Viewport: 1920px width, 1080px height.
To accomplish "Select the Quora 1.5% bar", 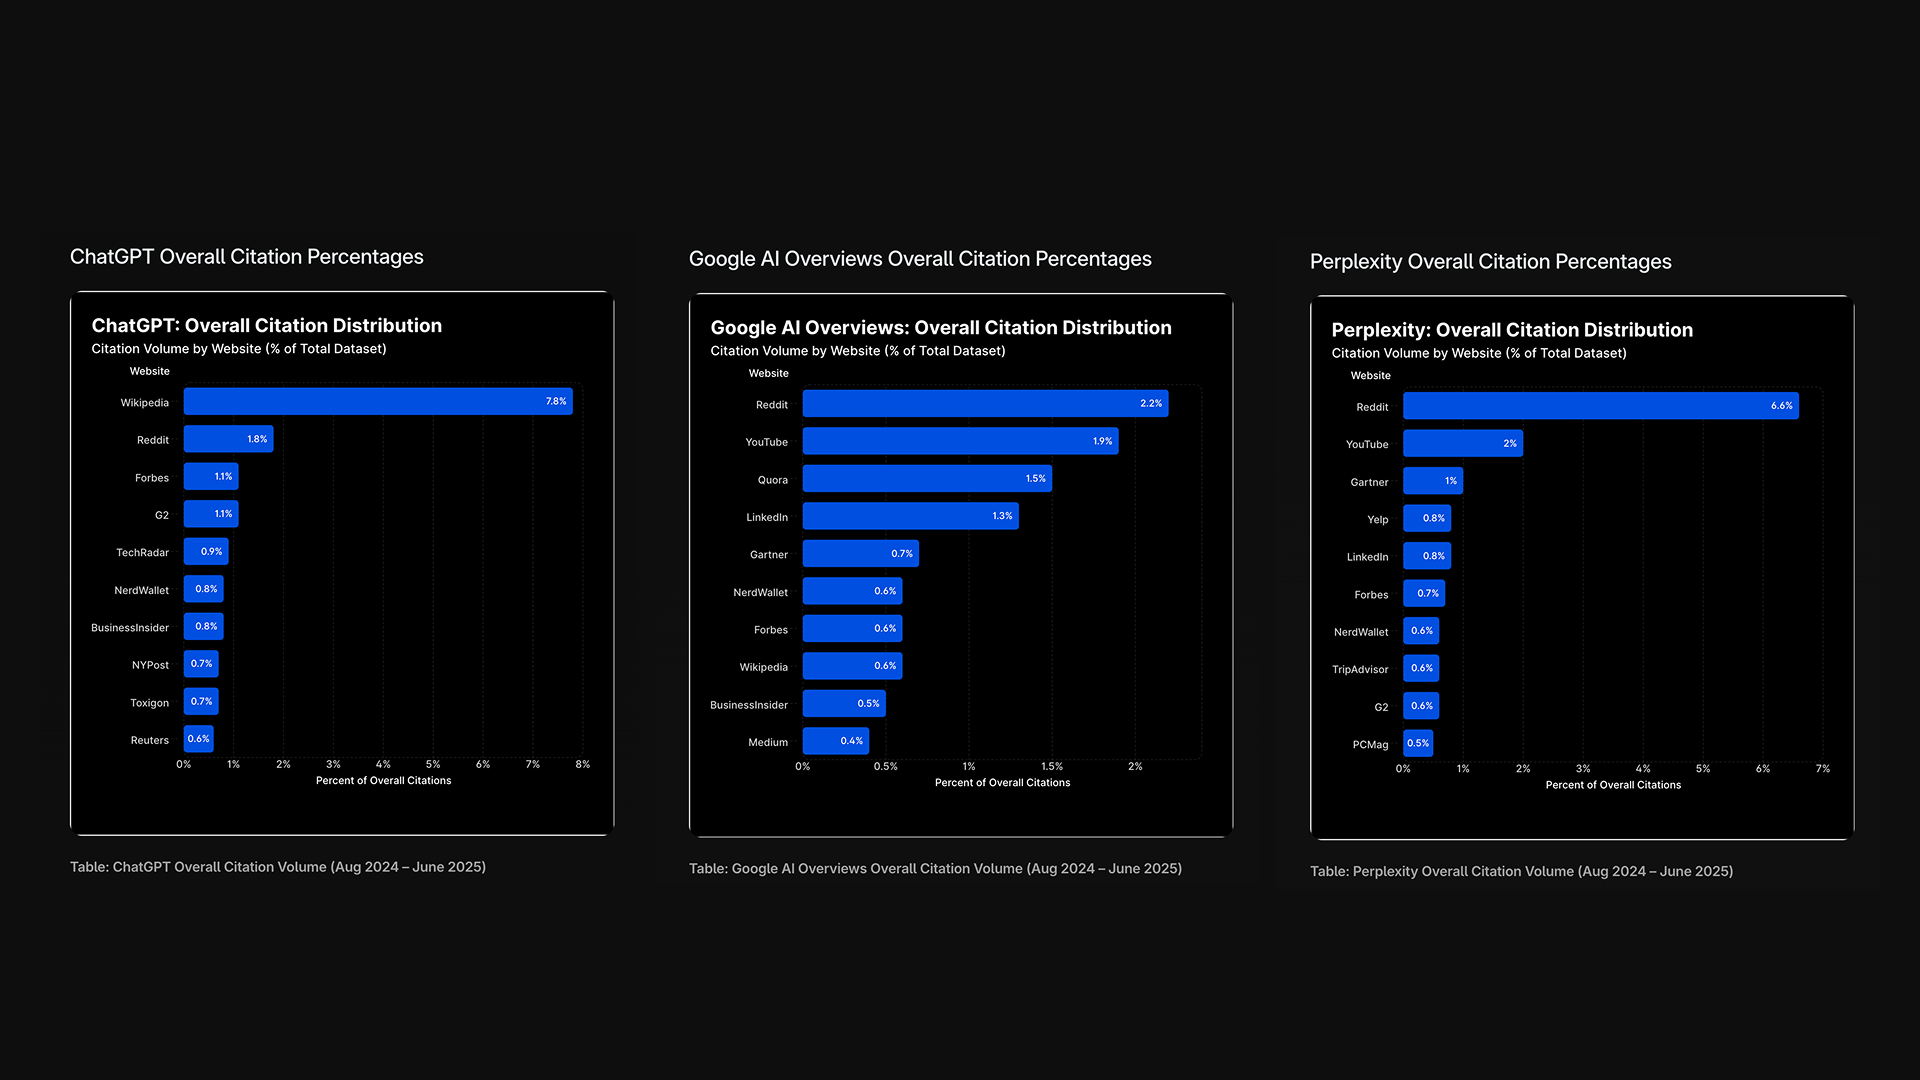I will point(927,479).
